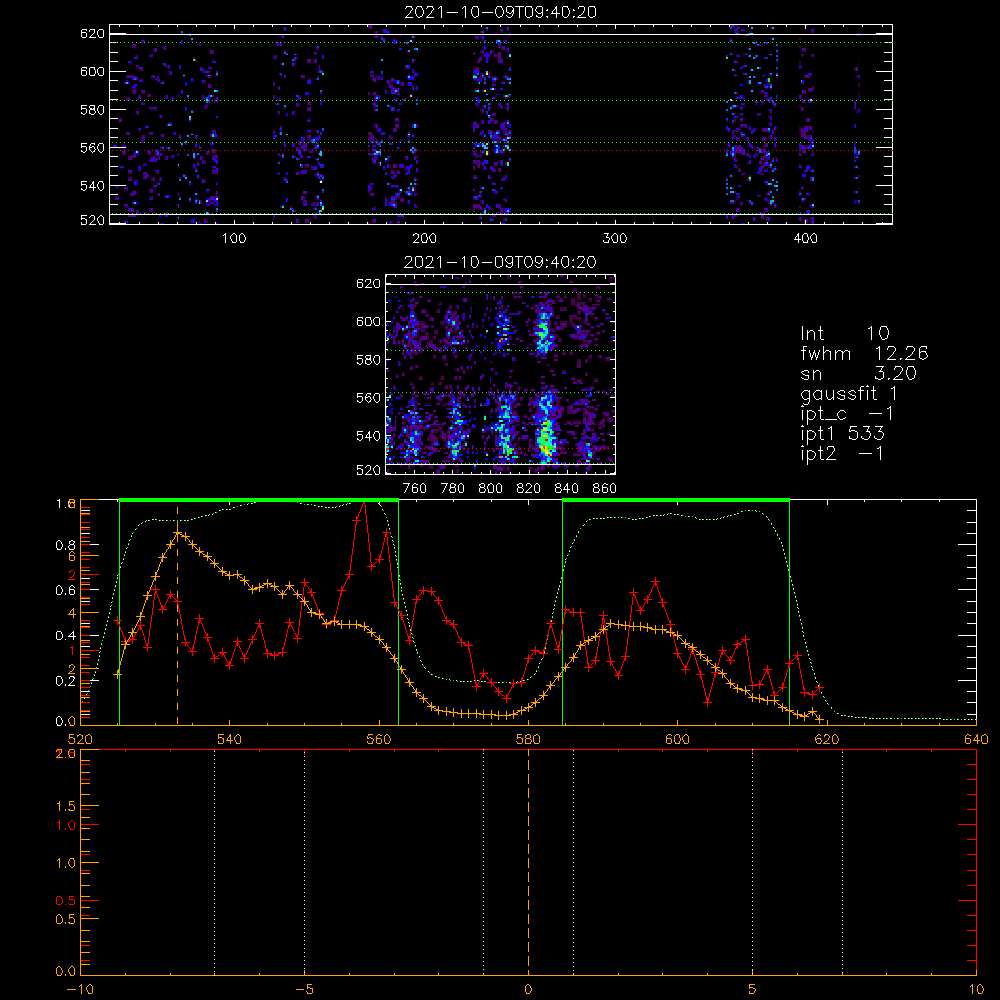Click the 0.2 y-axis label of profile plot
The image size is (1000, 1000).
pyautogui.click(x=65, y=681)
